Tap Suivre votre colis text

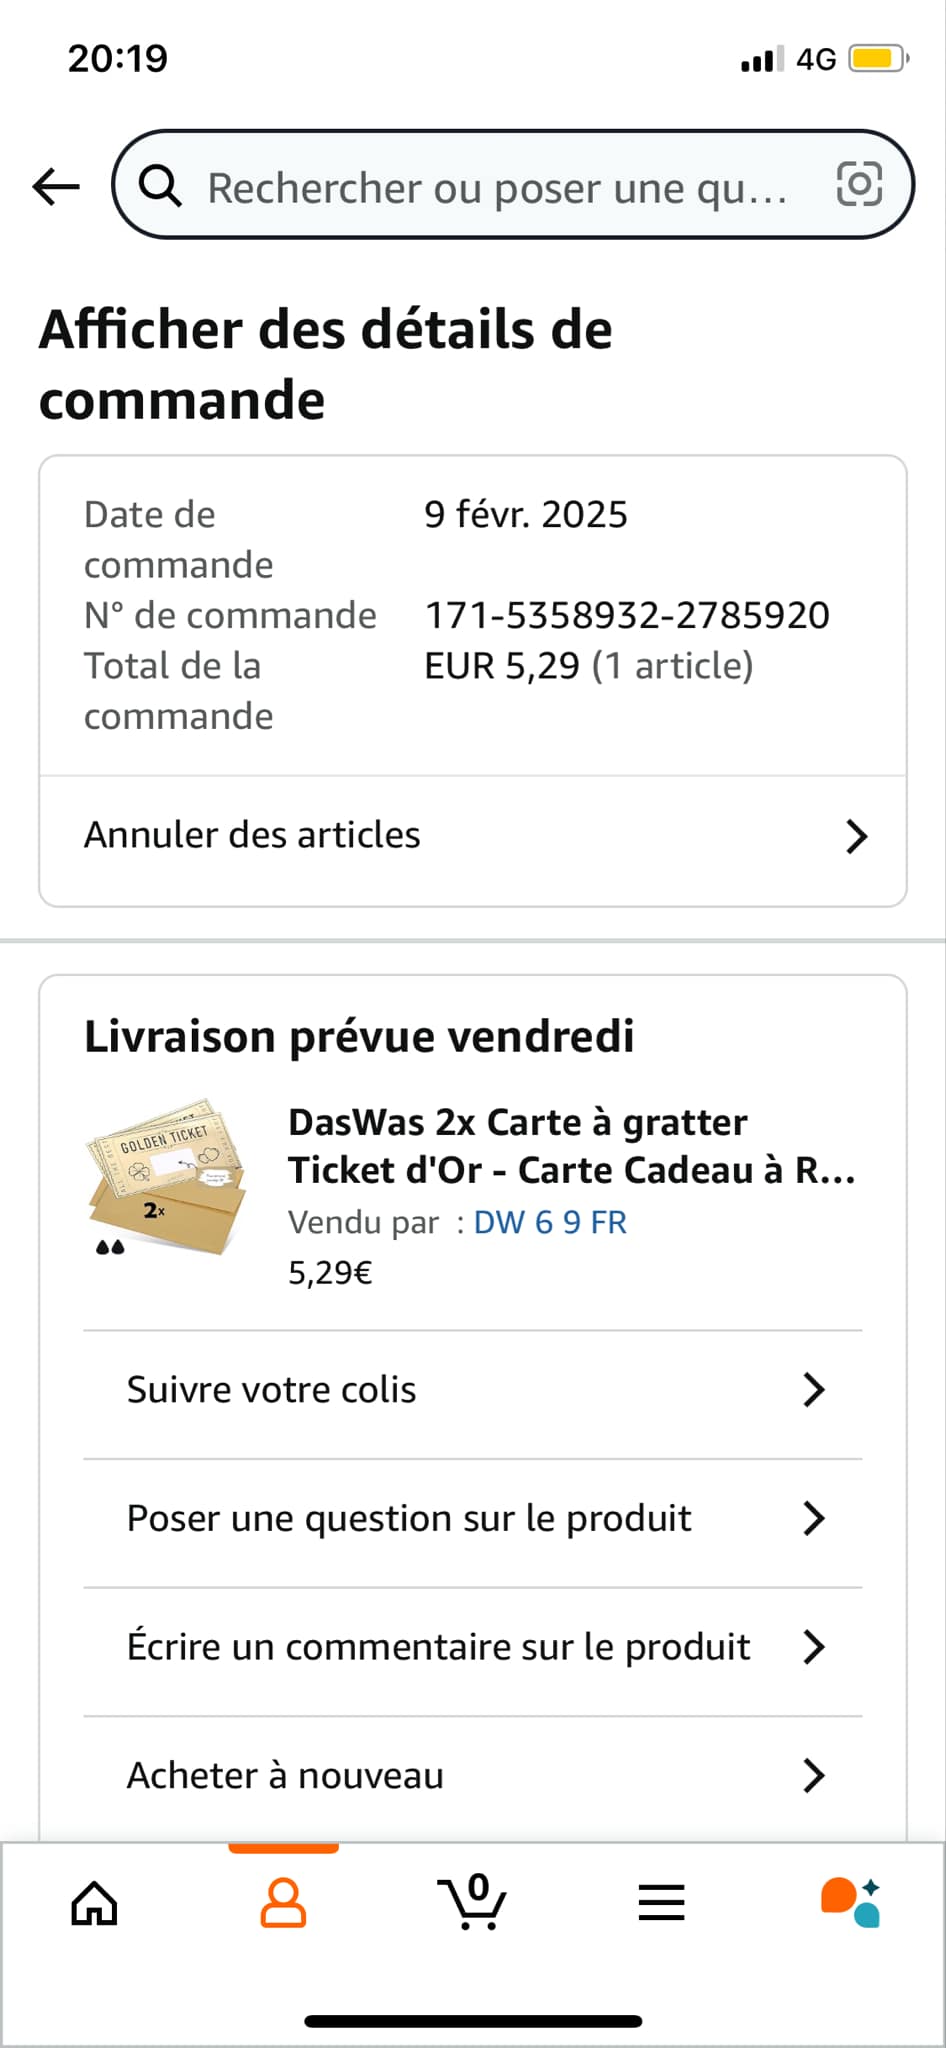coord(271,1390)
